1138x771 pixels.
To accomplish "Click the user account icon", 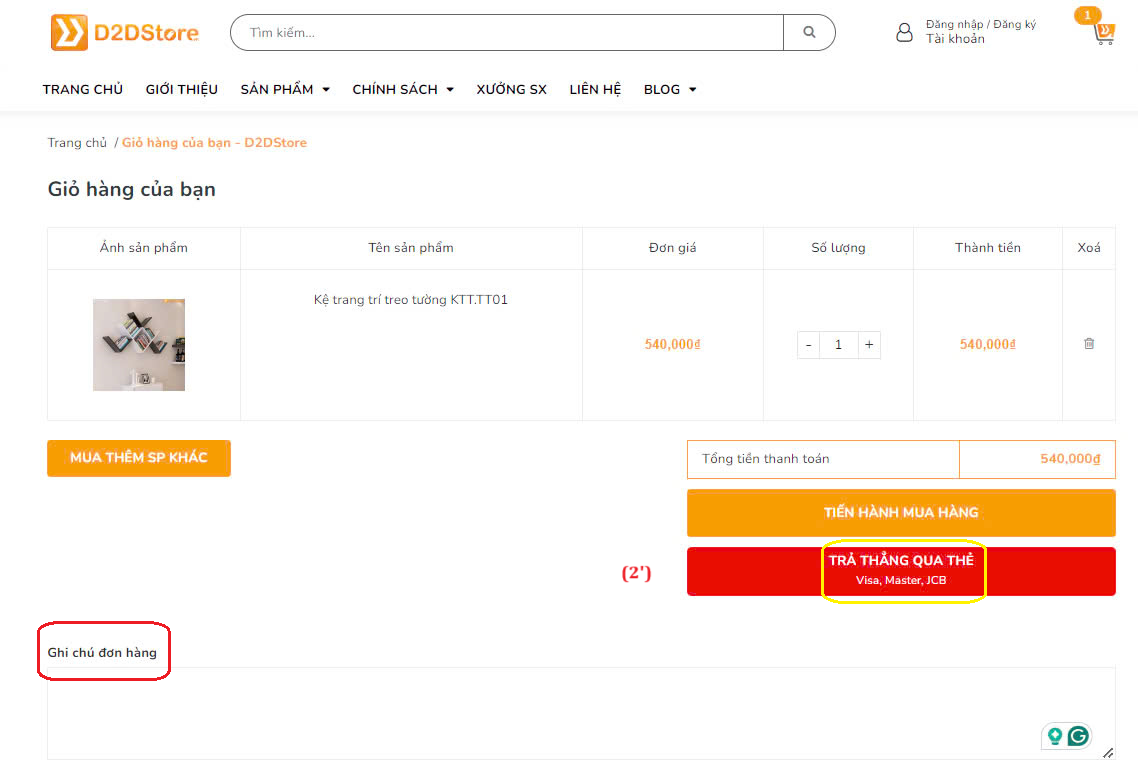I will (904, 32).
